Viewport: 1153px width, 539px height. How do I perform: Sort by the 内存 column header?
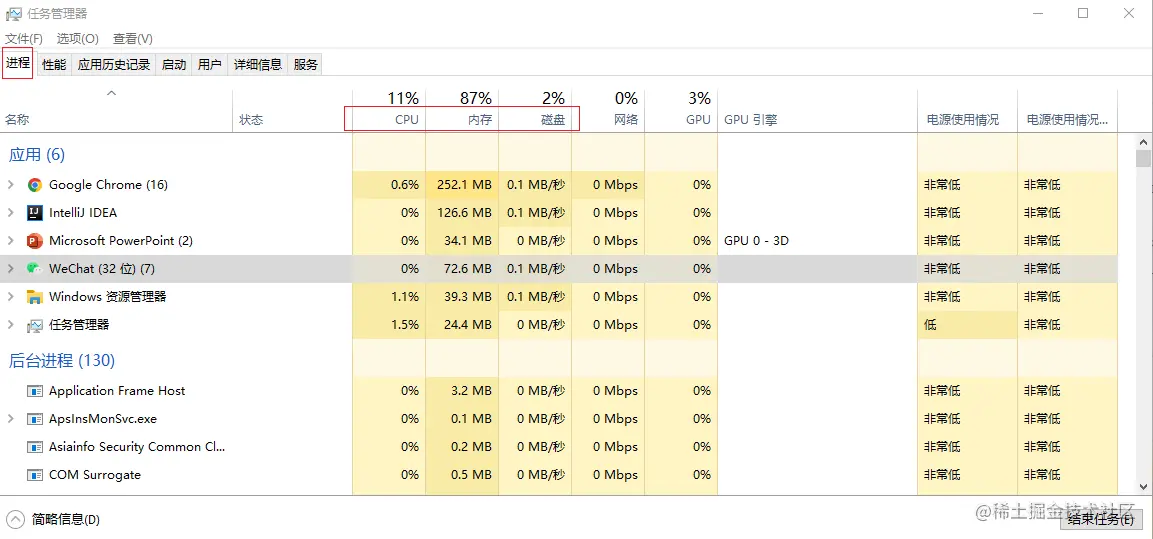(462, 110)
